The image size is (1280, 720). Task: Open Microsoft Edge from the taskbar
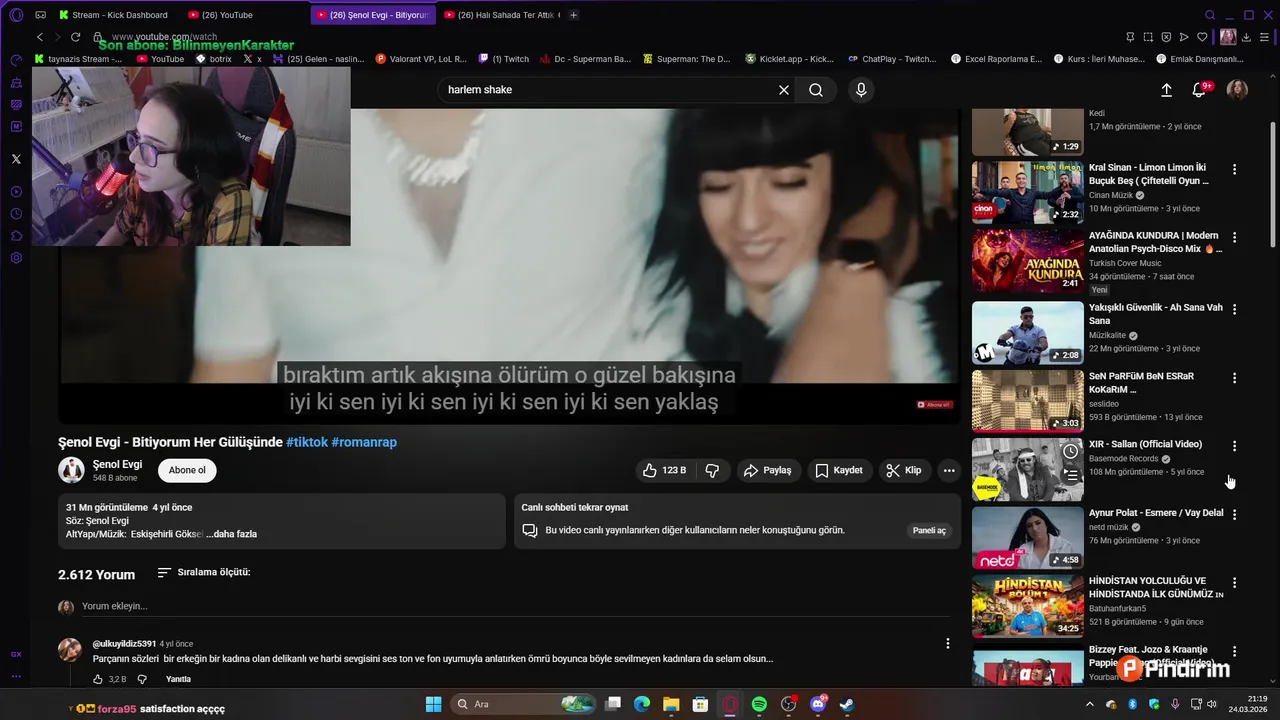tap(642, 704)
